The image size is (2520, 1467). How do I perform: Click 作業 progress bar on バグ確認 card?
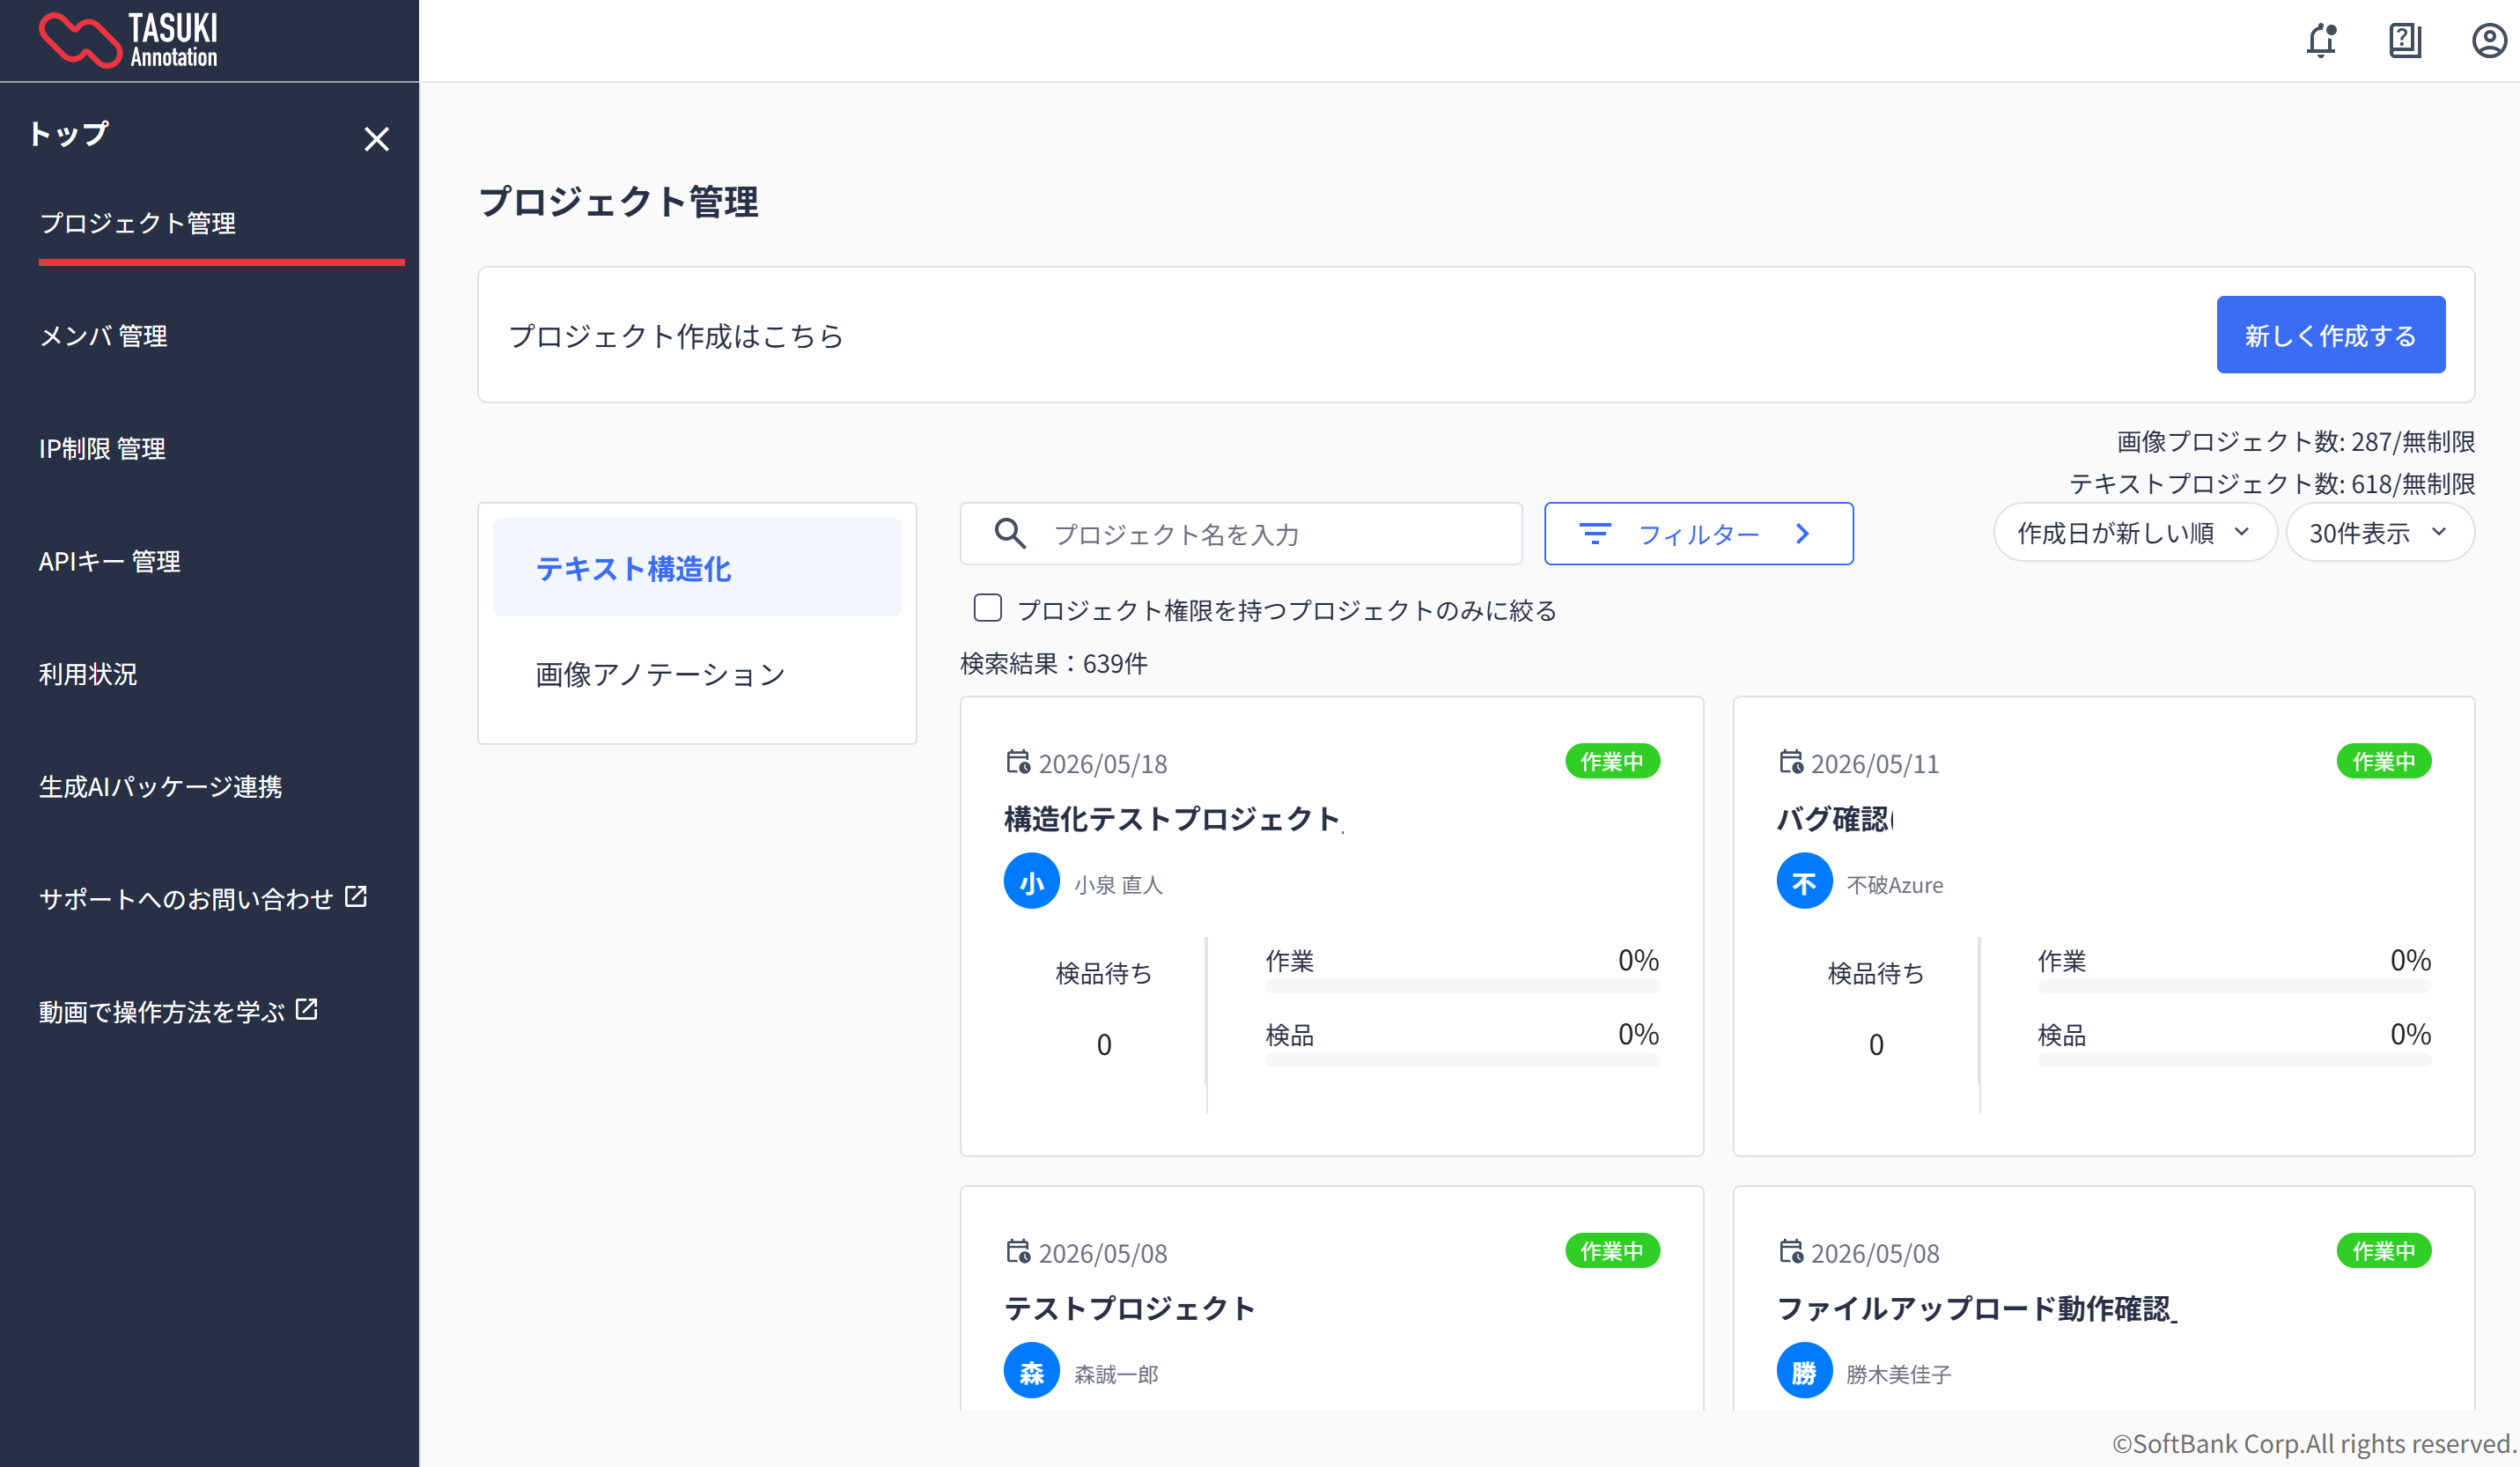coord(2234,987)
